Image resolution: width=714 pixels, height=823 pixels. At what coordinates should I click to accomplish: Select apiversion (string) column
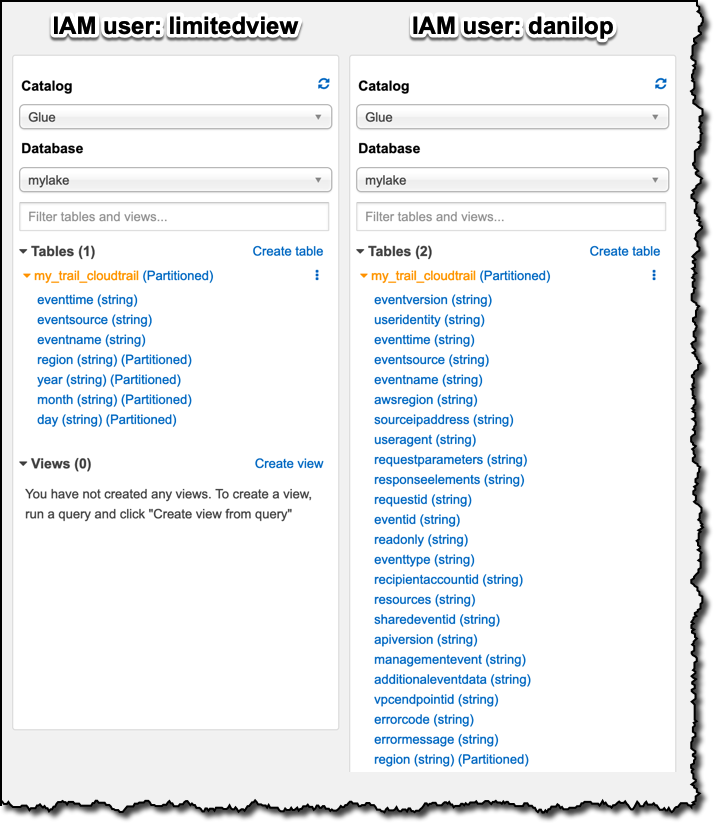pos(426,639)
